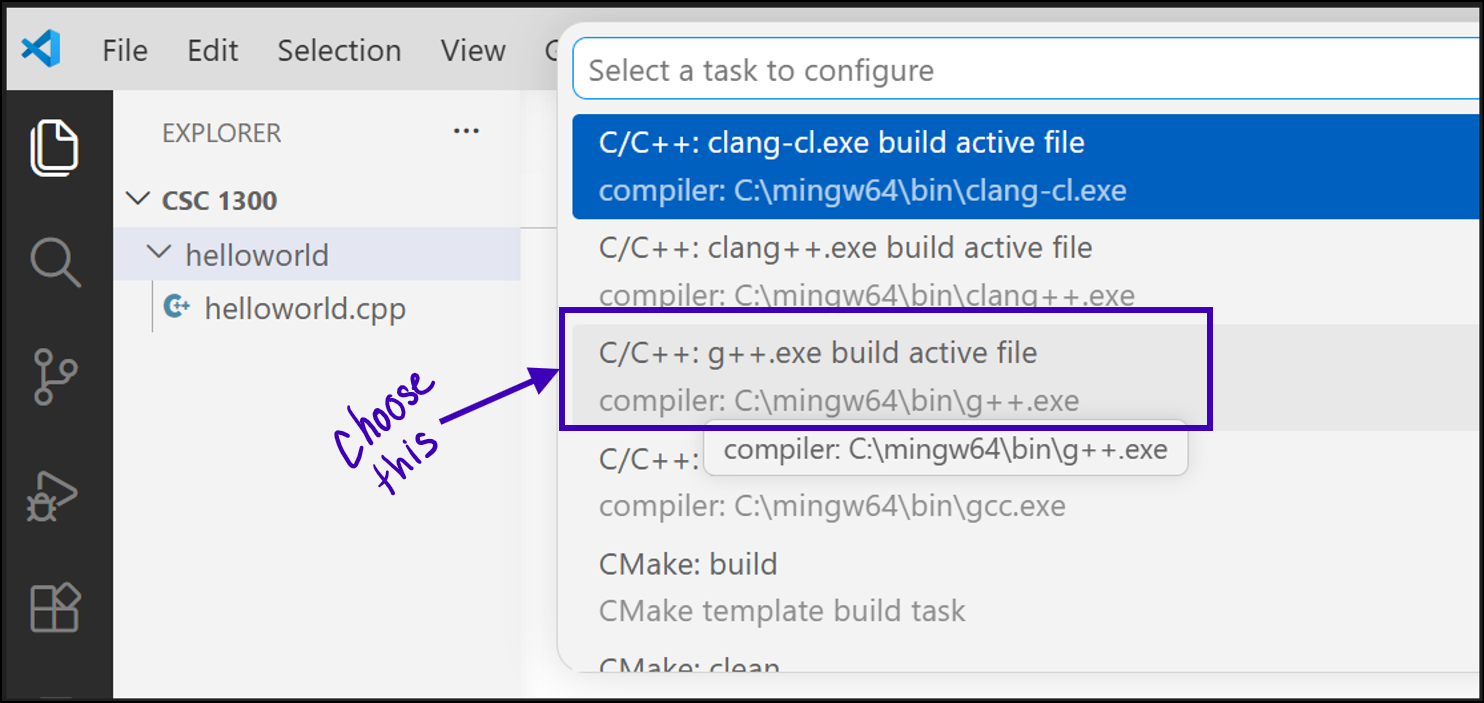Screen dimensions: 1484x703
Task: Click the C++ file icon beside helloworld.cpp
Action: click(176, 308)
